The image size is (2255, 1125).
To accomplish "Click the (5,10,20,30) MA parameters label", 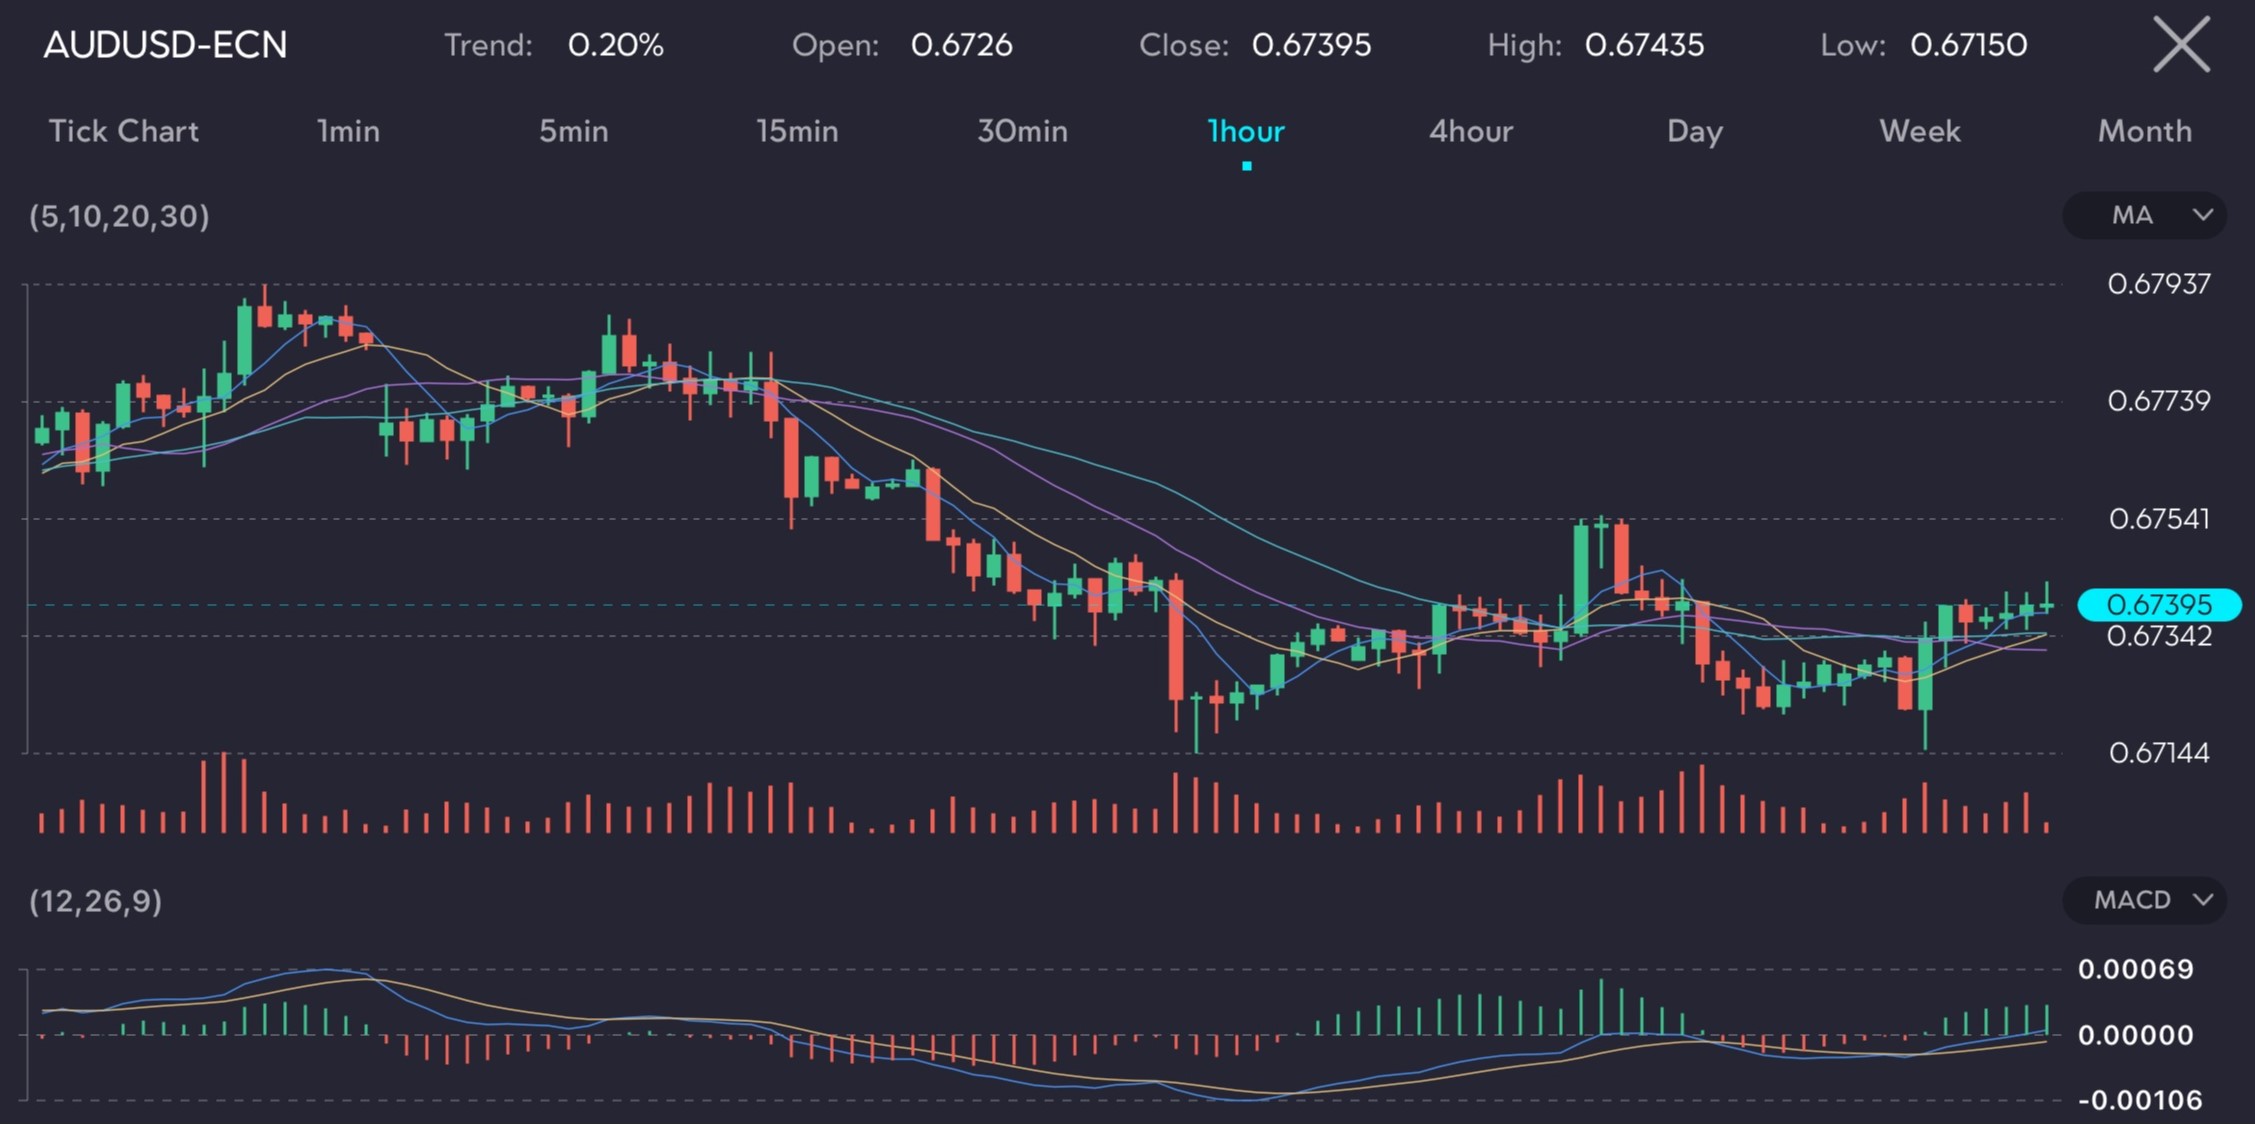I will point(120,217).
